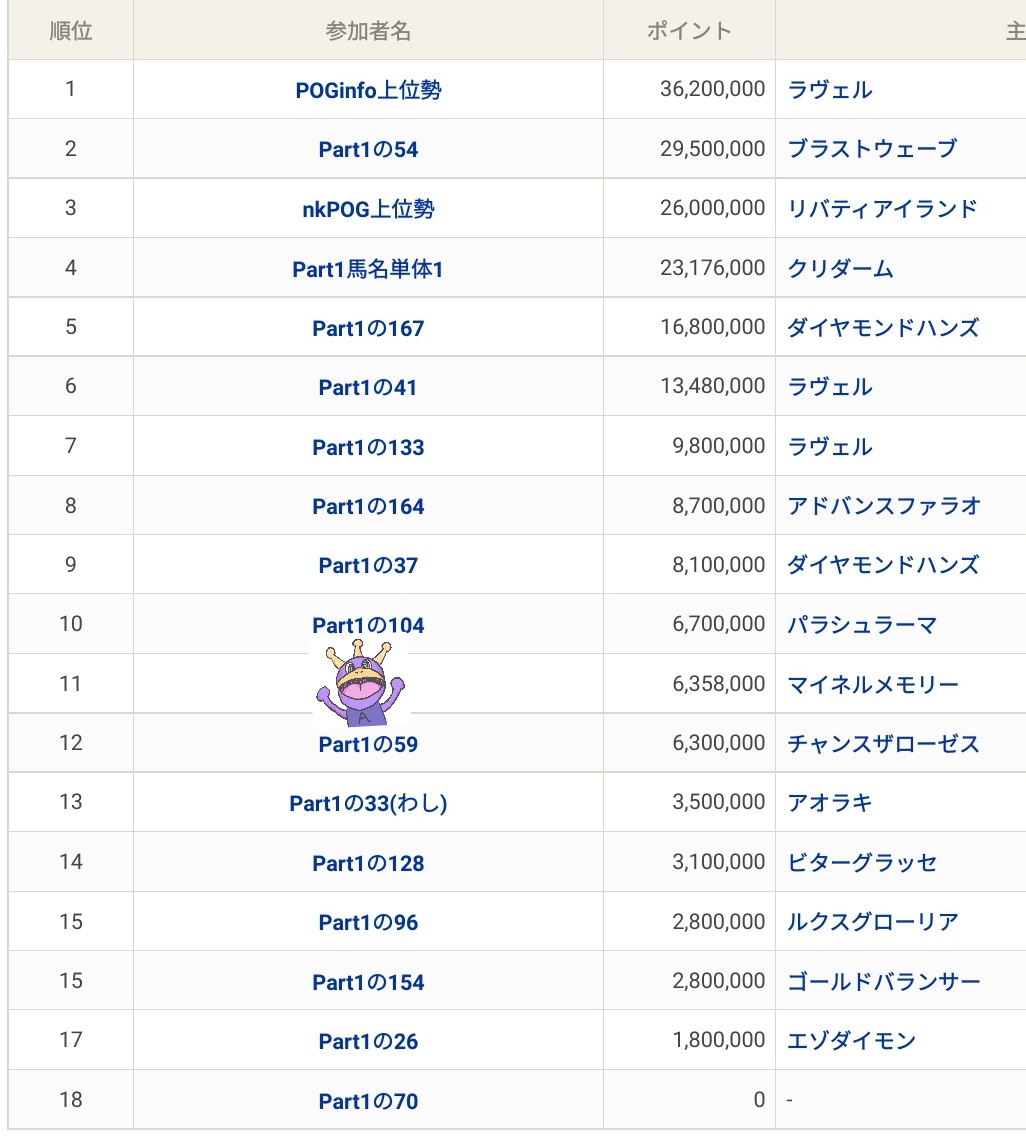Select the nkPOG上位勢 participant link

[368, 209]
